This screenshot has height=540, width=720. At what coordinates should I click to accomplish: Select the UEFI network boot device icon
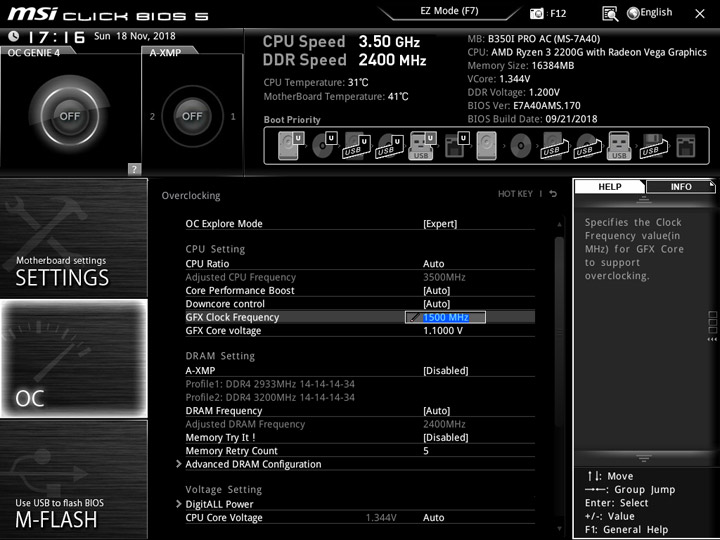[x=456, y=146]
